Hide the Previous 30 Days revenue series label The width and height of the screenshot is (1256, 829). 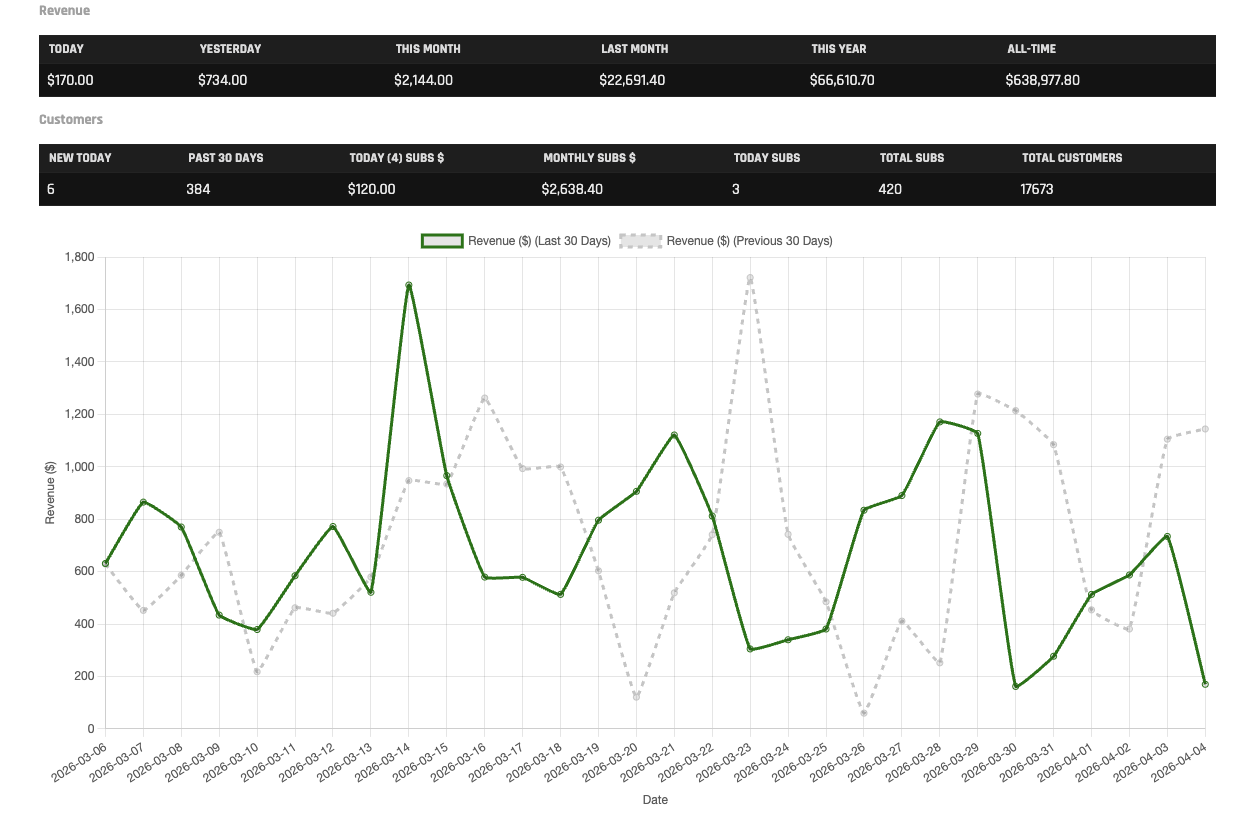click(749, 241)
